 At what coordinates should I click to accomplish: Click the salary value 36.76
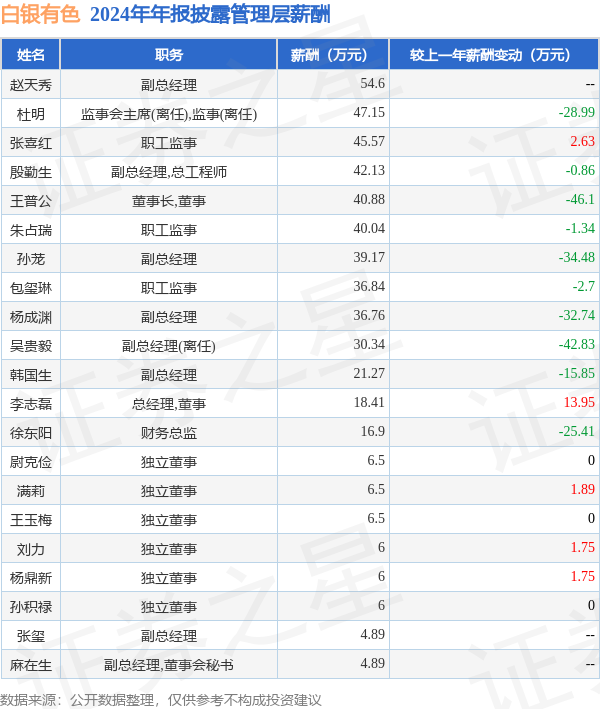369,315
